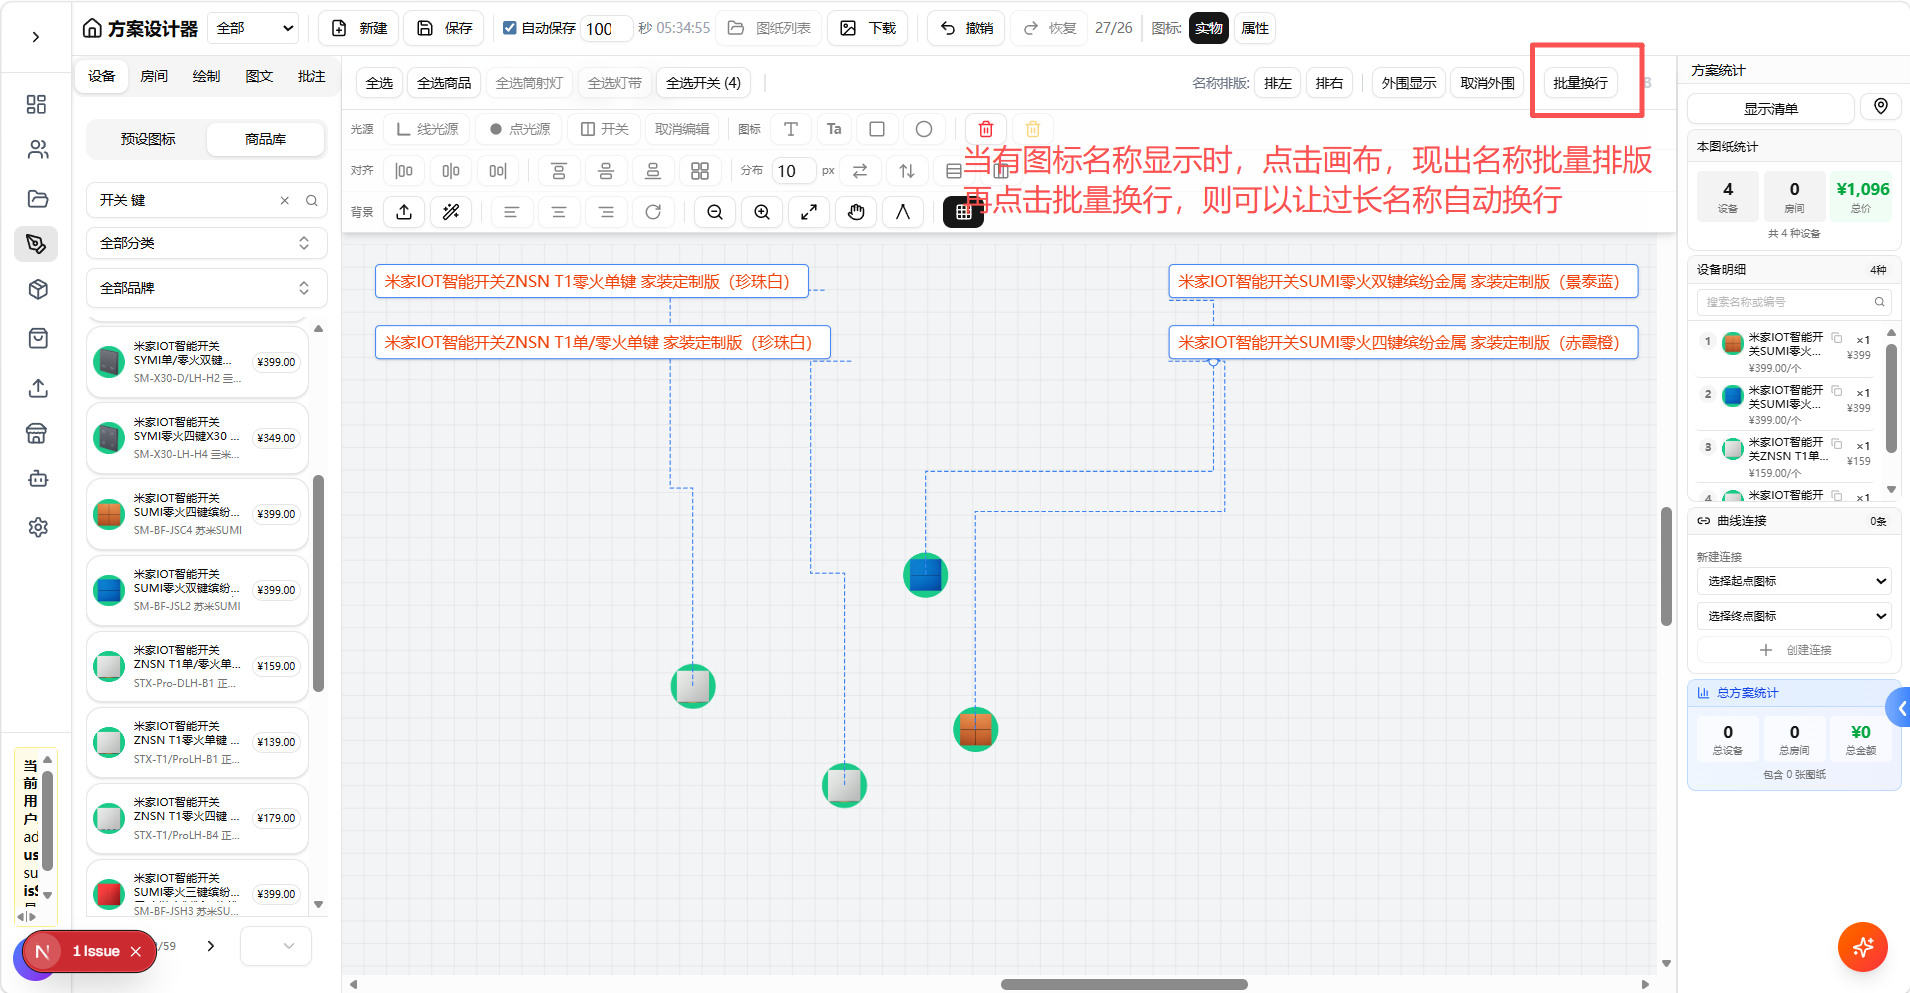Switch icon mode to 实物
1910x993 pixels.
(1209, 28)
